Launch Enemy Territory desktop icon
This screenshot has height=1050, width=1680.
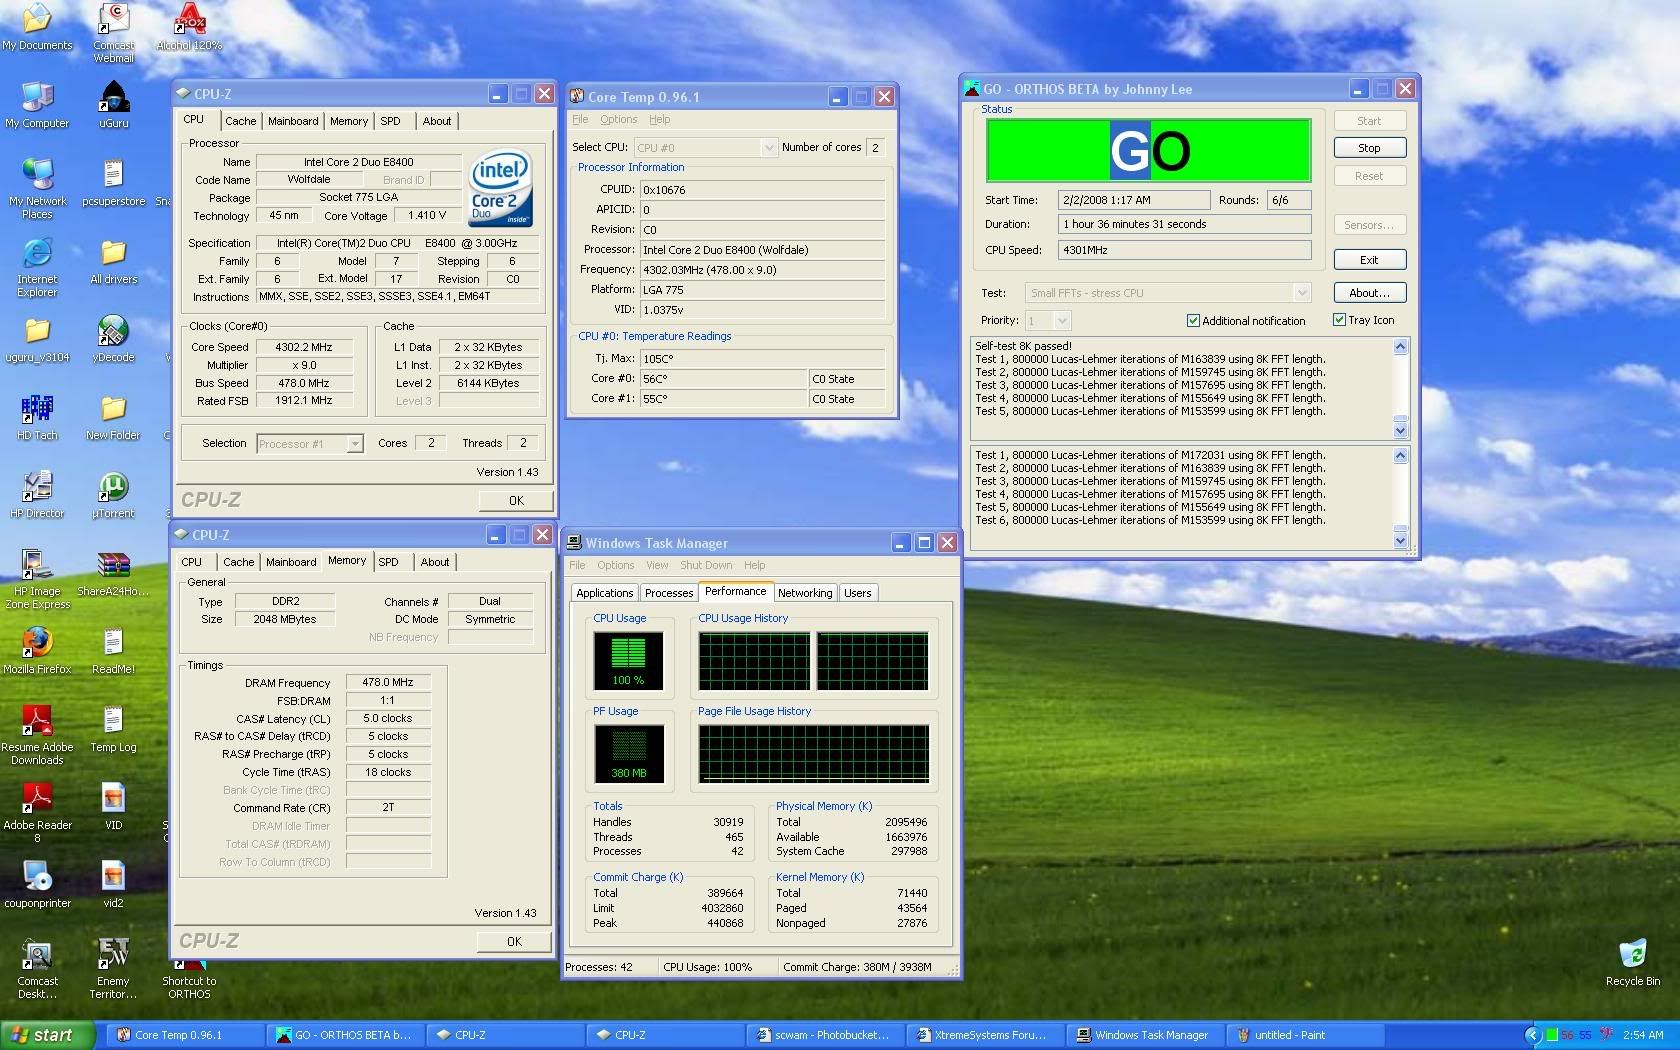tap(114, 968)
